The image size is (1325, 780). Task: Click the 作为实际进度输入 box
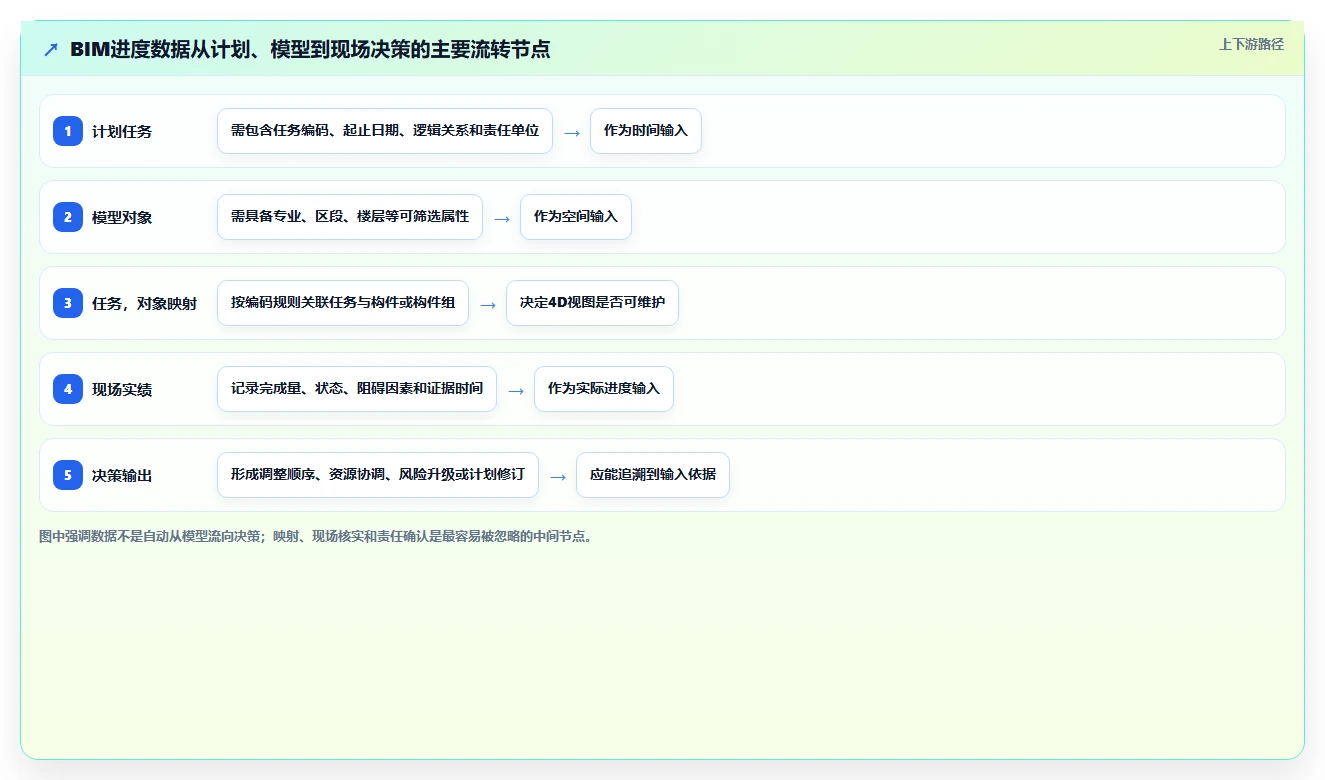[604, 389]
